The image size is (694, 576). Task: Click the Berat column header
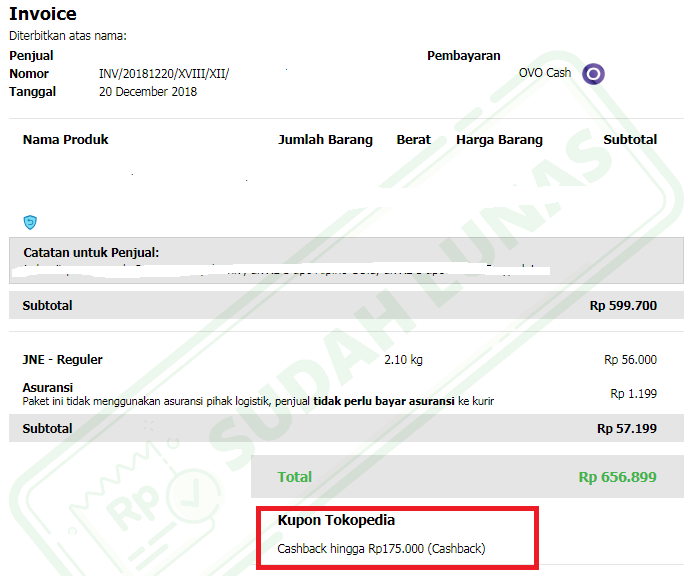click(413, 140)
